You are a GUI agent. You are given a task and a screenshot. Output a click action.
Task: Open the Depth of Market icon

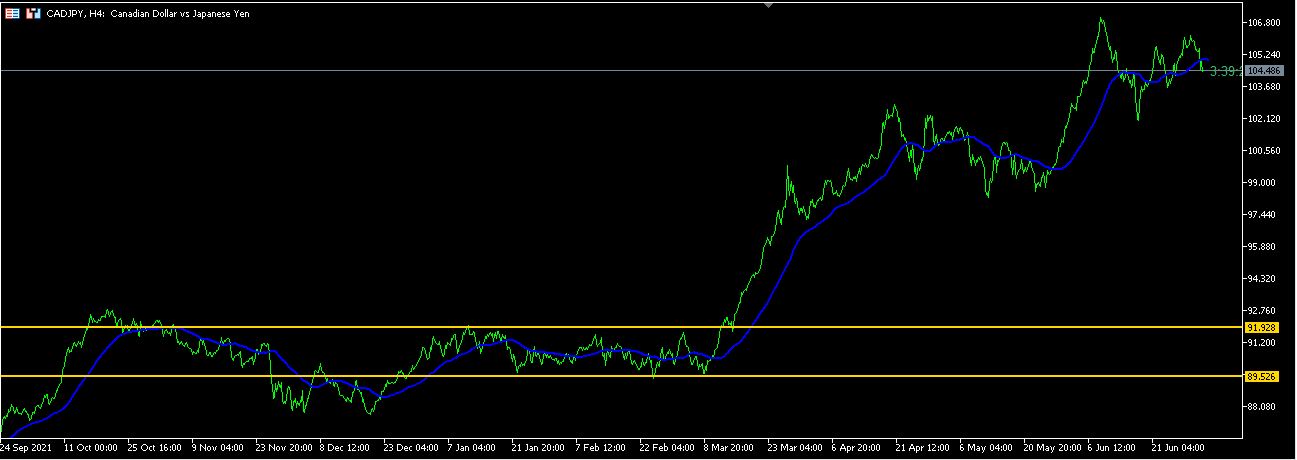click(x=34, y=14)
